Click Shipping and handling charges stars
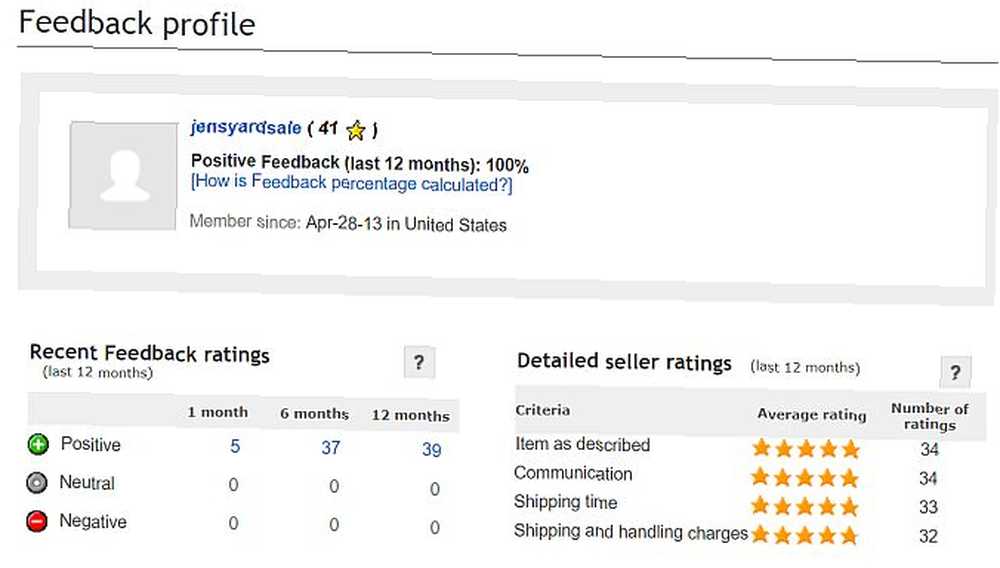 804,534
